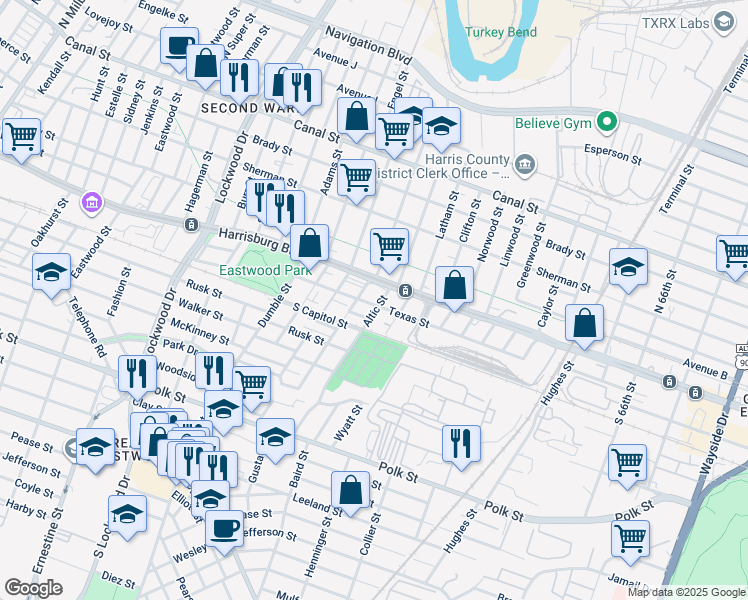Click the Believe Gym label
The width and height of the screenshot is (748, 600).
(x=553, y=124)
